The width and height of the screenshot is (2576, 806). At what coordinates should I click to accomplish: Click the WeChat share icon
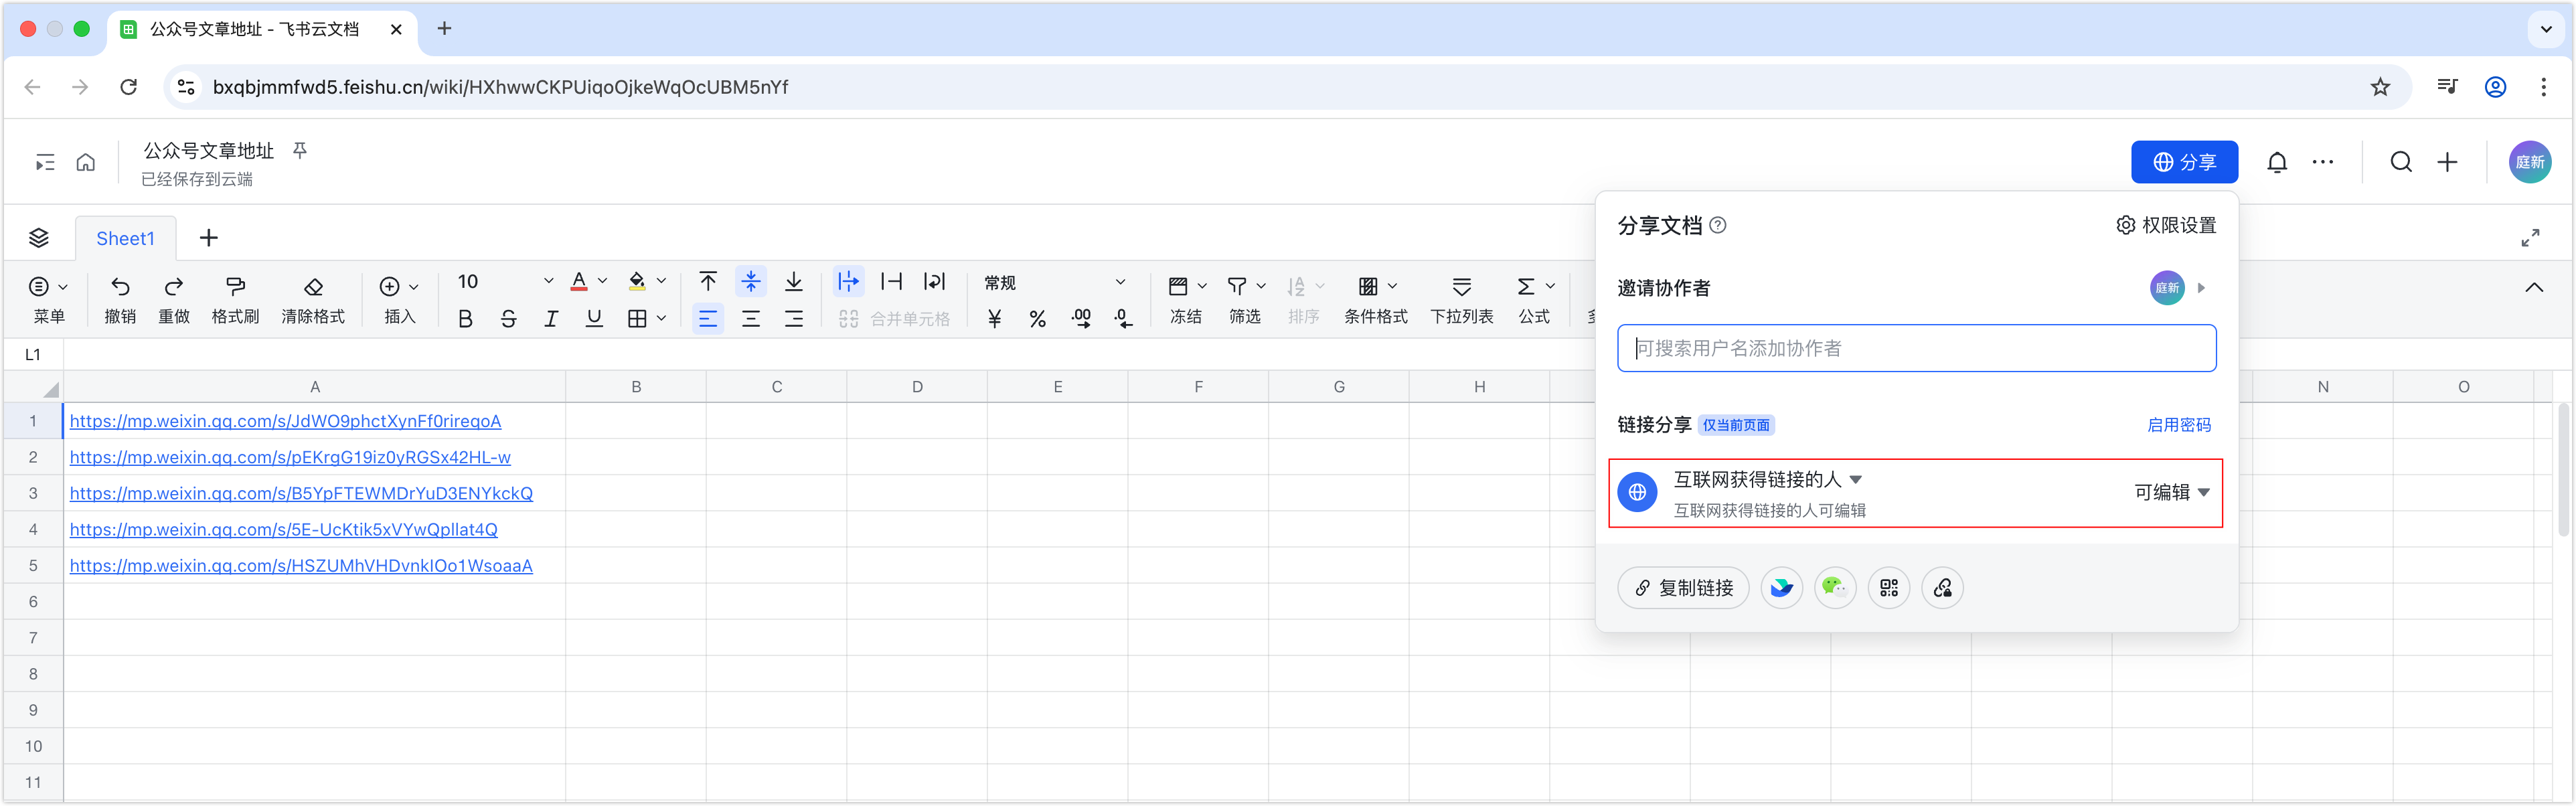point(1834,588)
